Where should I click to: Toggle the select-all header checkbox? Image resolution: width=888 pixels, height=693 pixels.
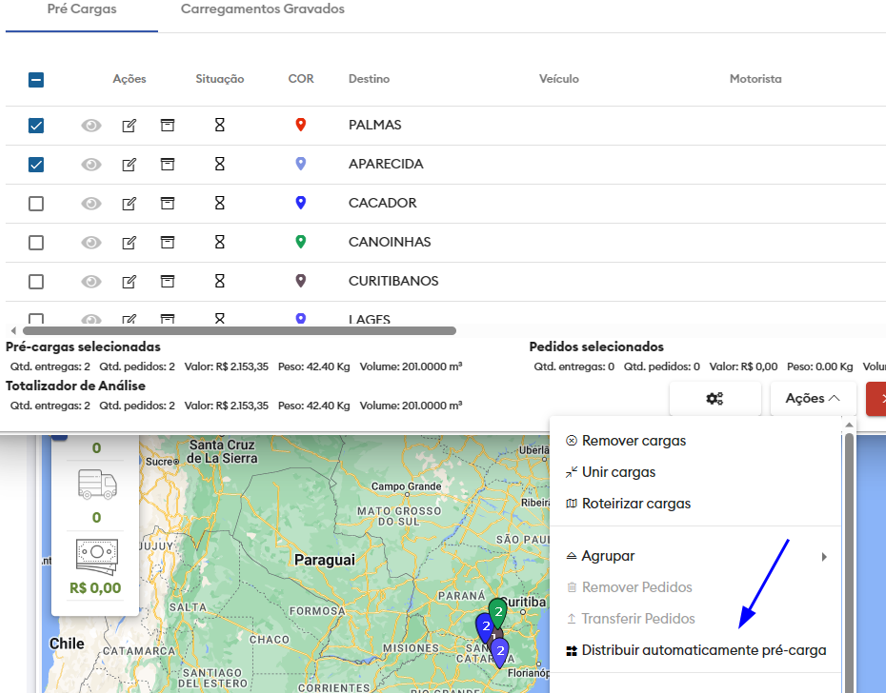[36, 80]
